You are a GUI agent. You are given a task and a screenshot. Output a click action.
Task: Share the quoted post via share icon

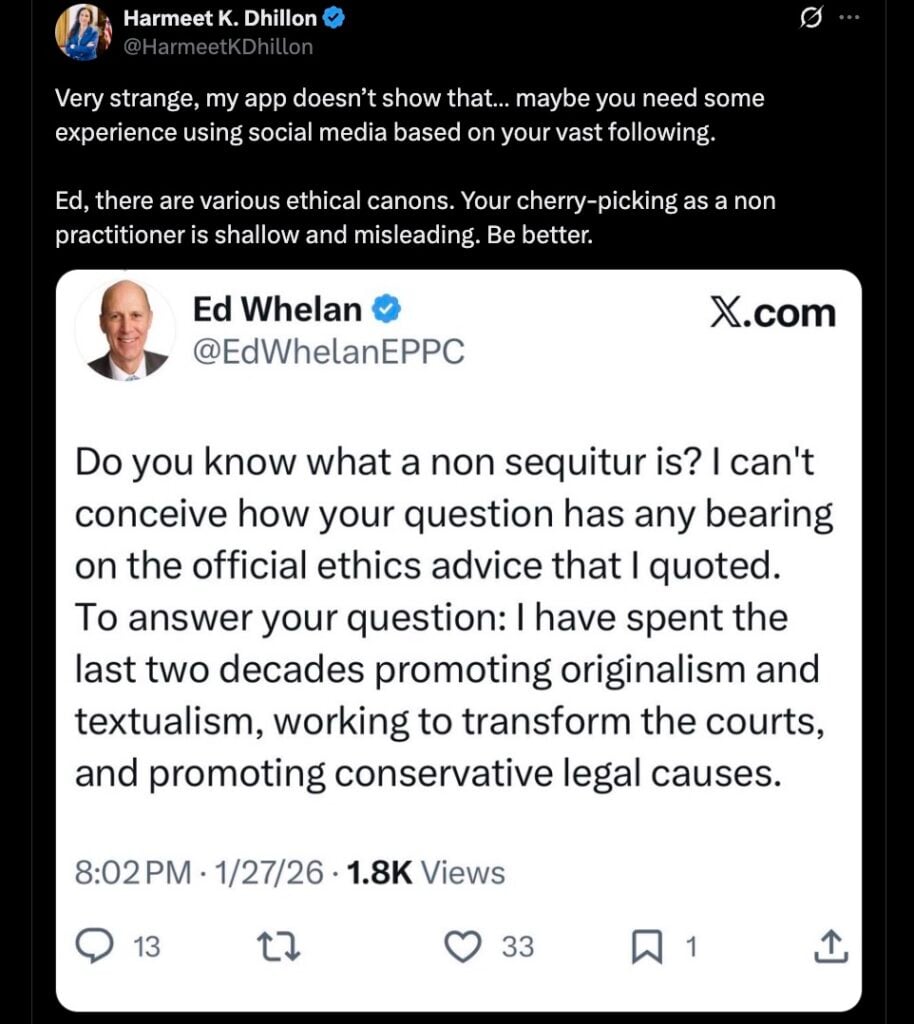tap(832, 945)
